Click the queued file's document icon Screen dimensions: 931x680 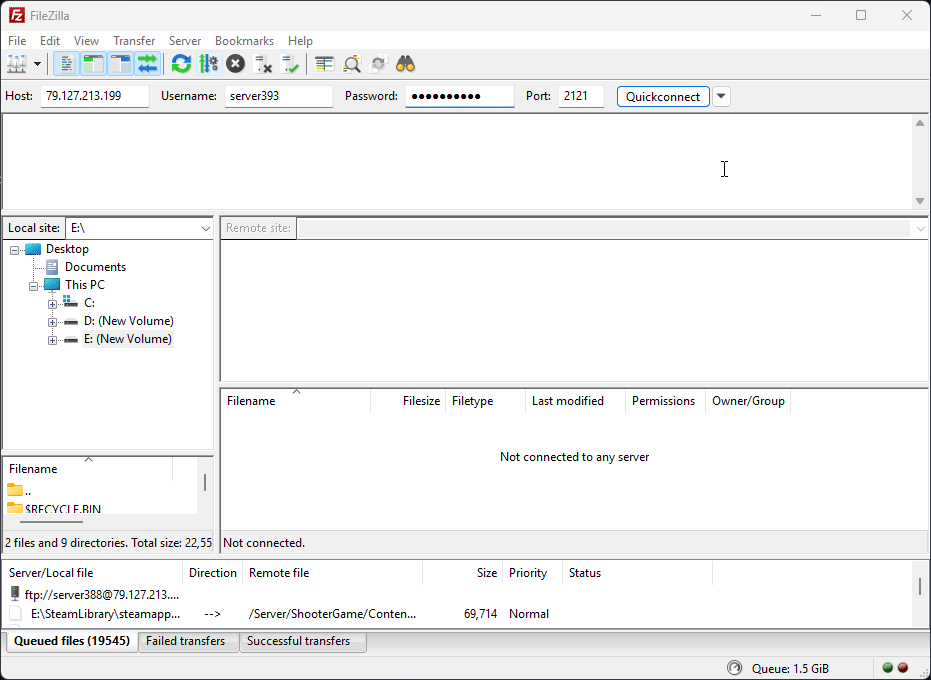pos(17,613)
